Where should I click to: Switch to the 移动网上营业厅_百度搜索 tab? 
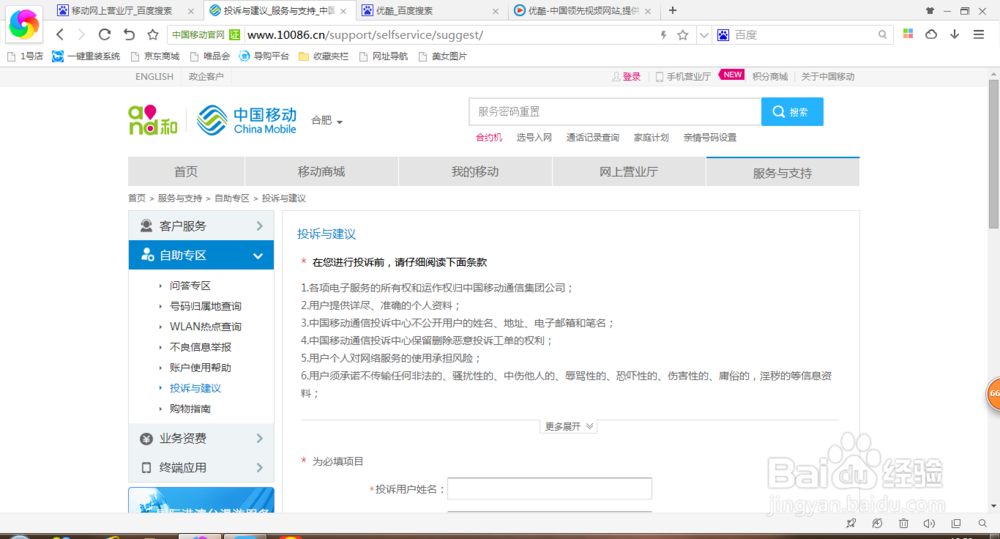click(121, 11)
